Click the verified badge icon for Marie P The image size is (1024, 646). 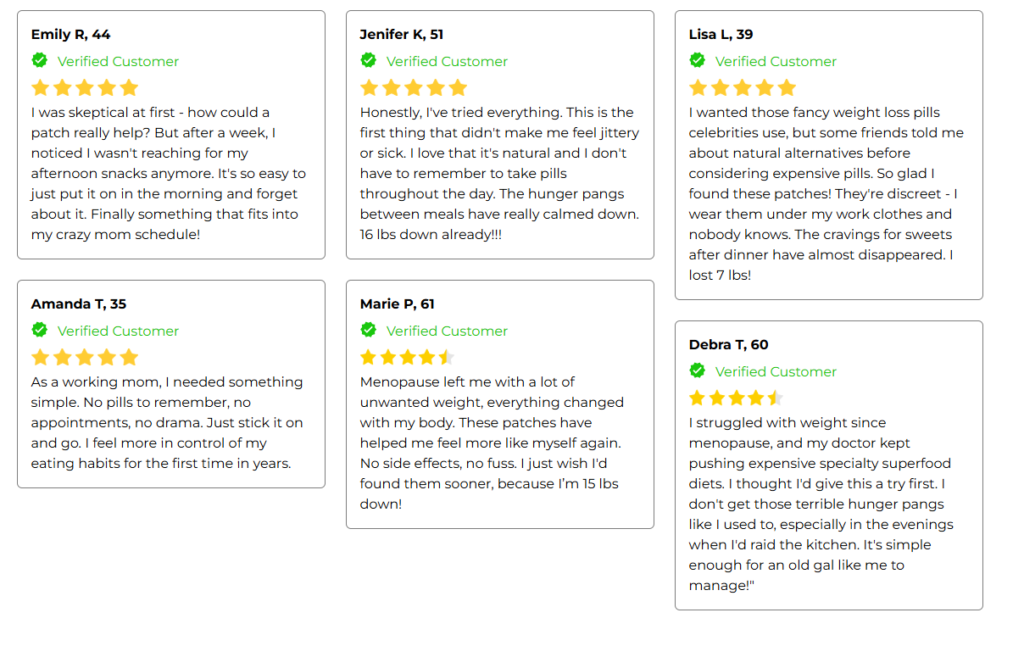(369, 330)
